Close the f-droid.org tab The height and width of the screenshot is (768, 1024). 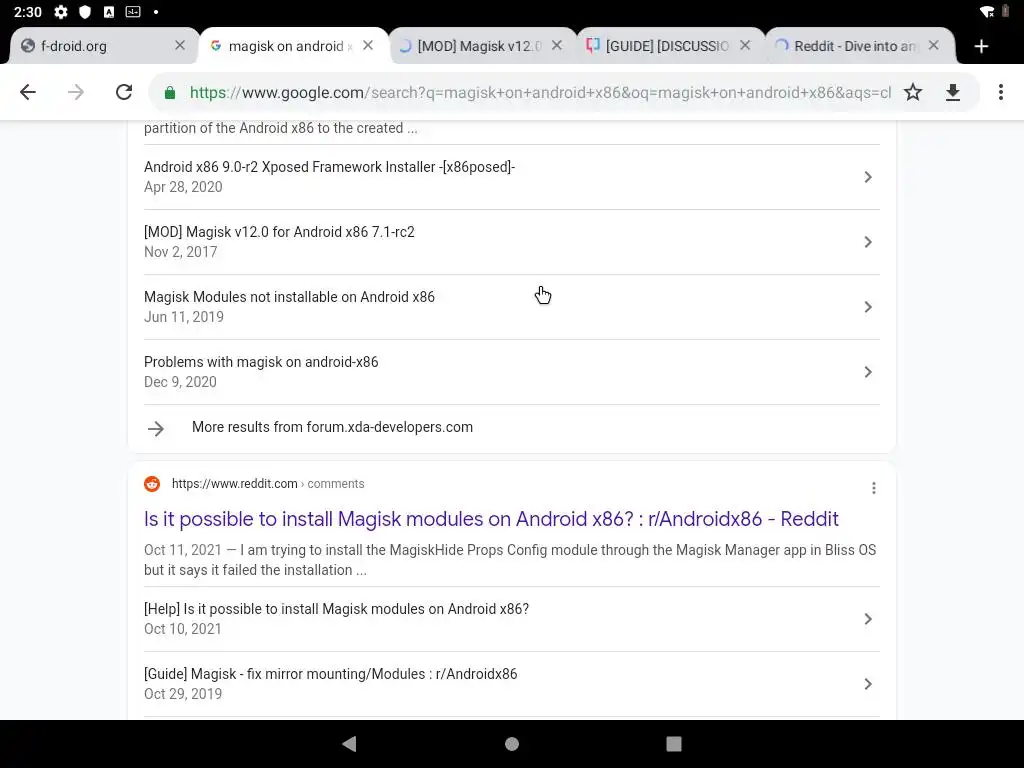(x=180, y=45)
